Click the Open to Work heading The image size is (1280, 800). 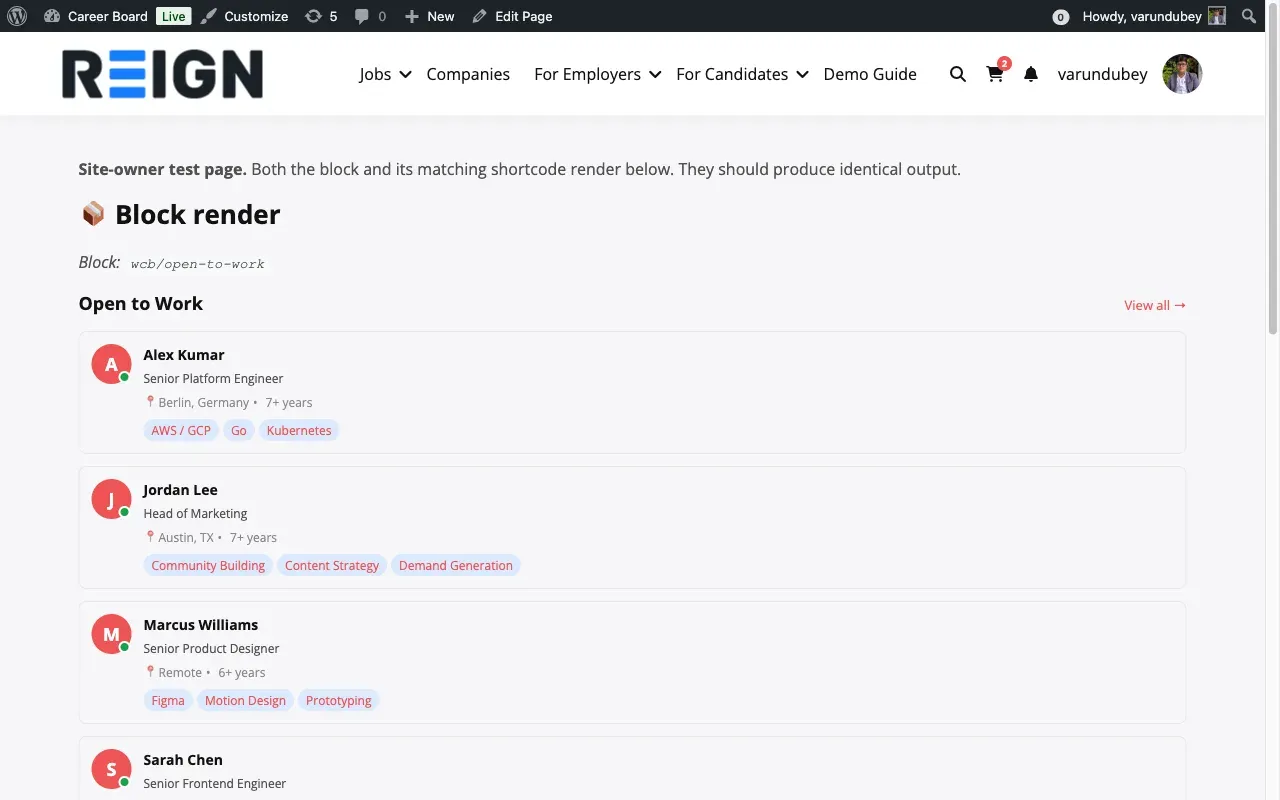141,304
